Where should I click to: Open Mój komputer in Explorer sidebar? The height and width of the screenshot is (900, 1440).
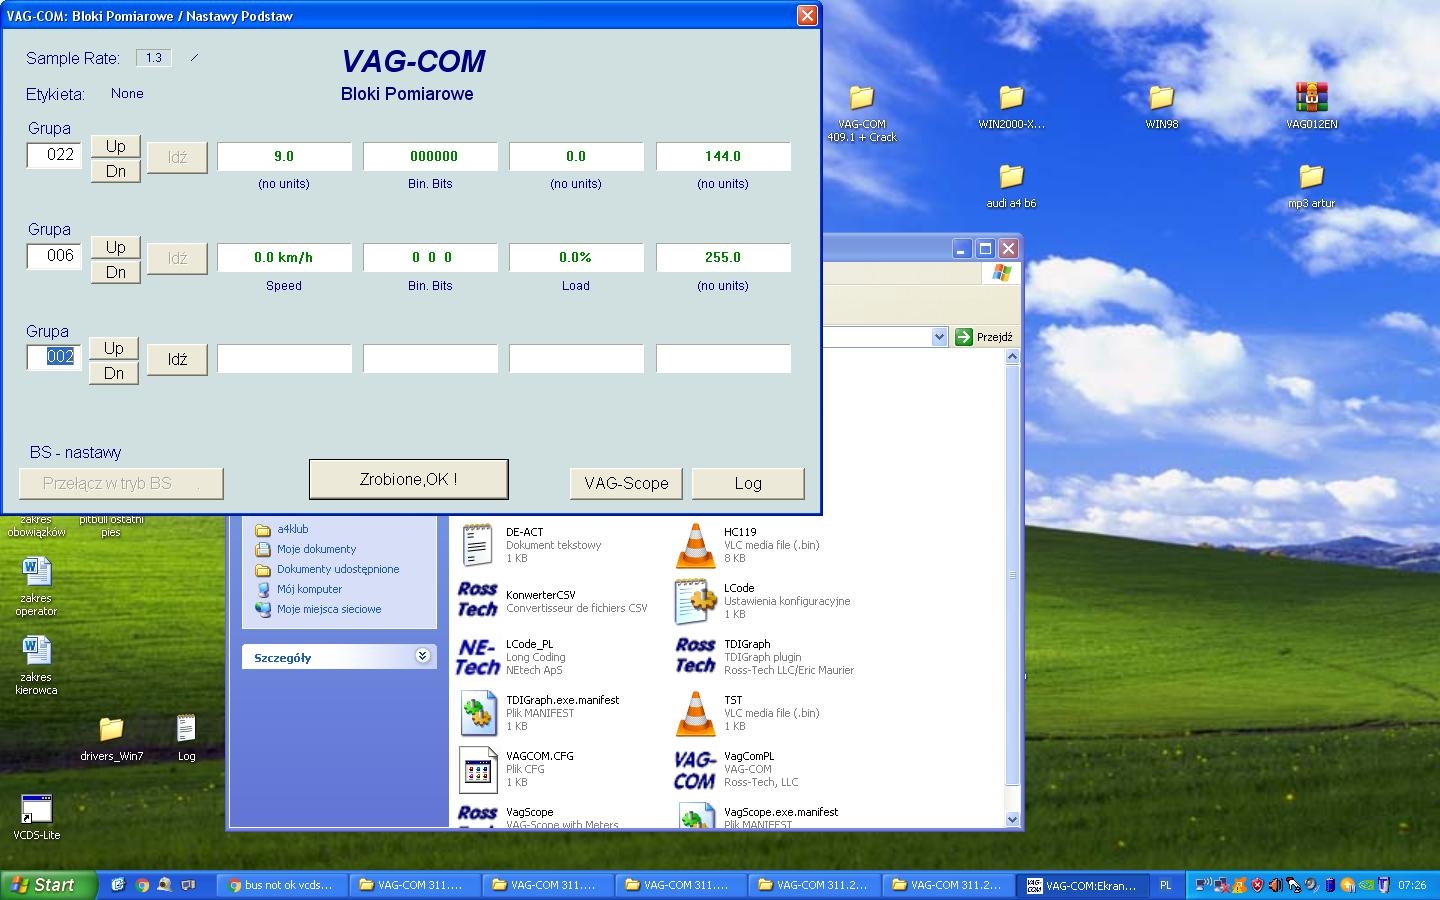pyautogui.click(x=309, y=589)
